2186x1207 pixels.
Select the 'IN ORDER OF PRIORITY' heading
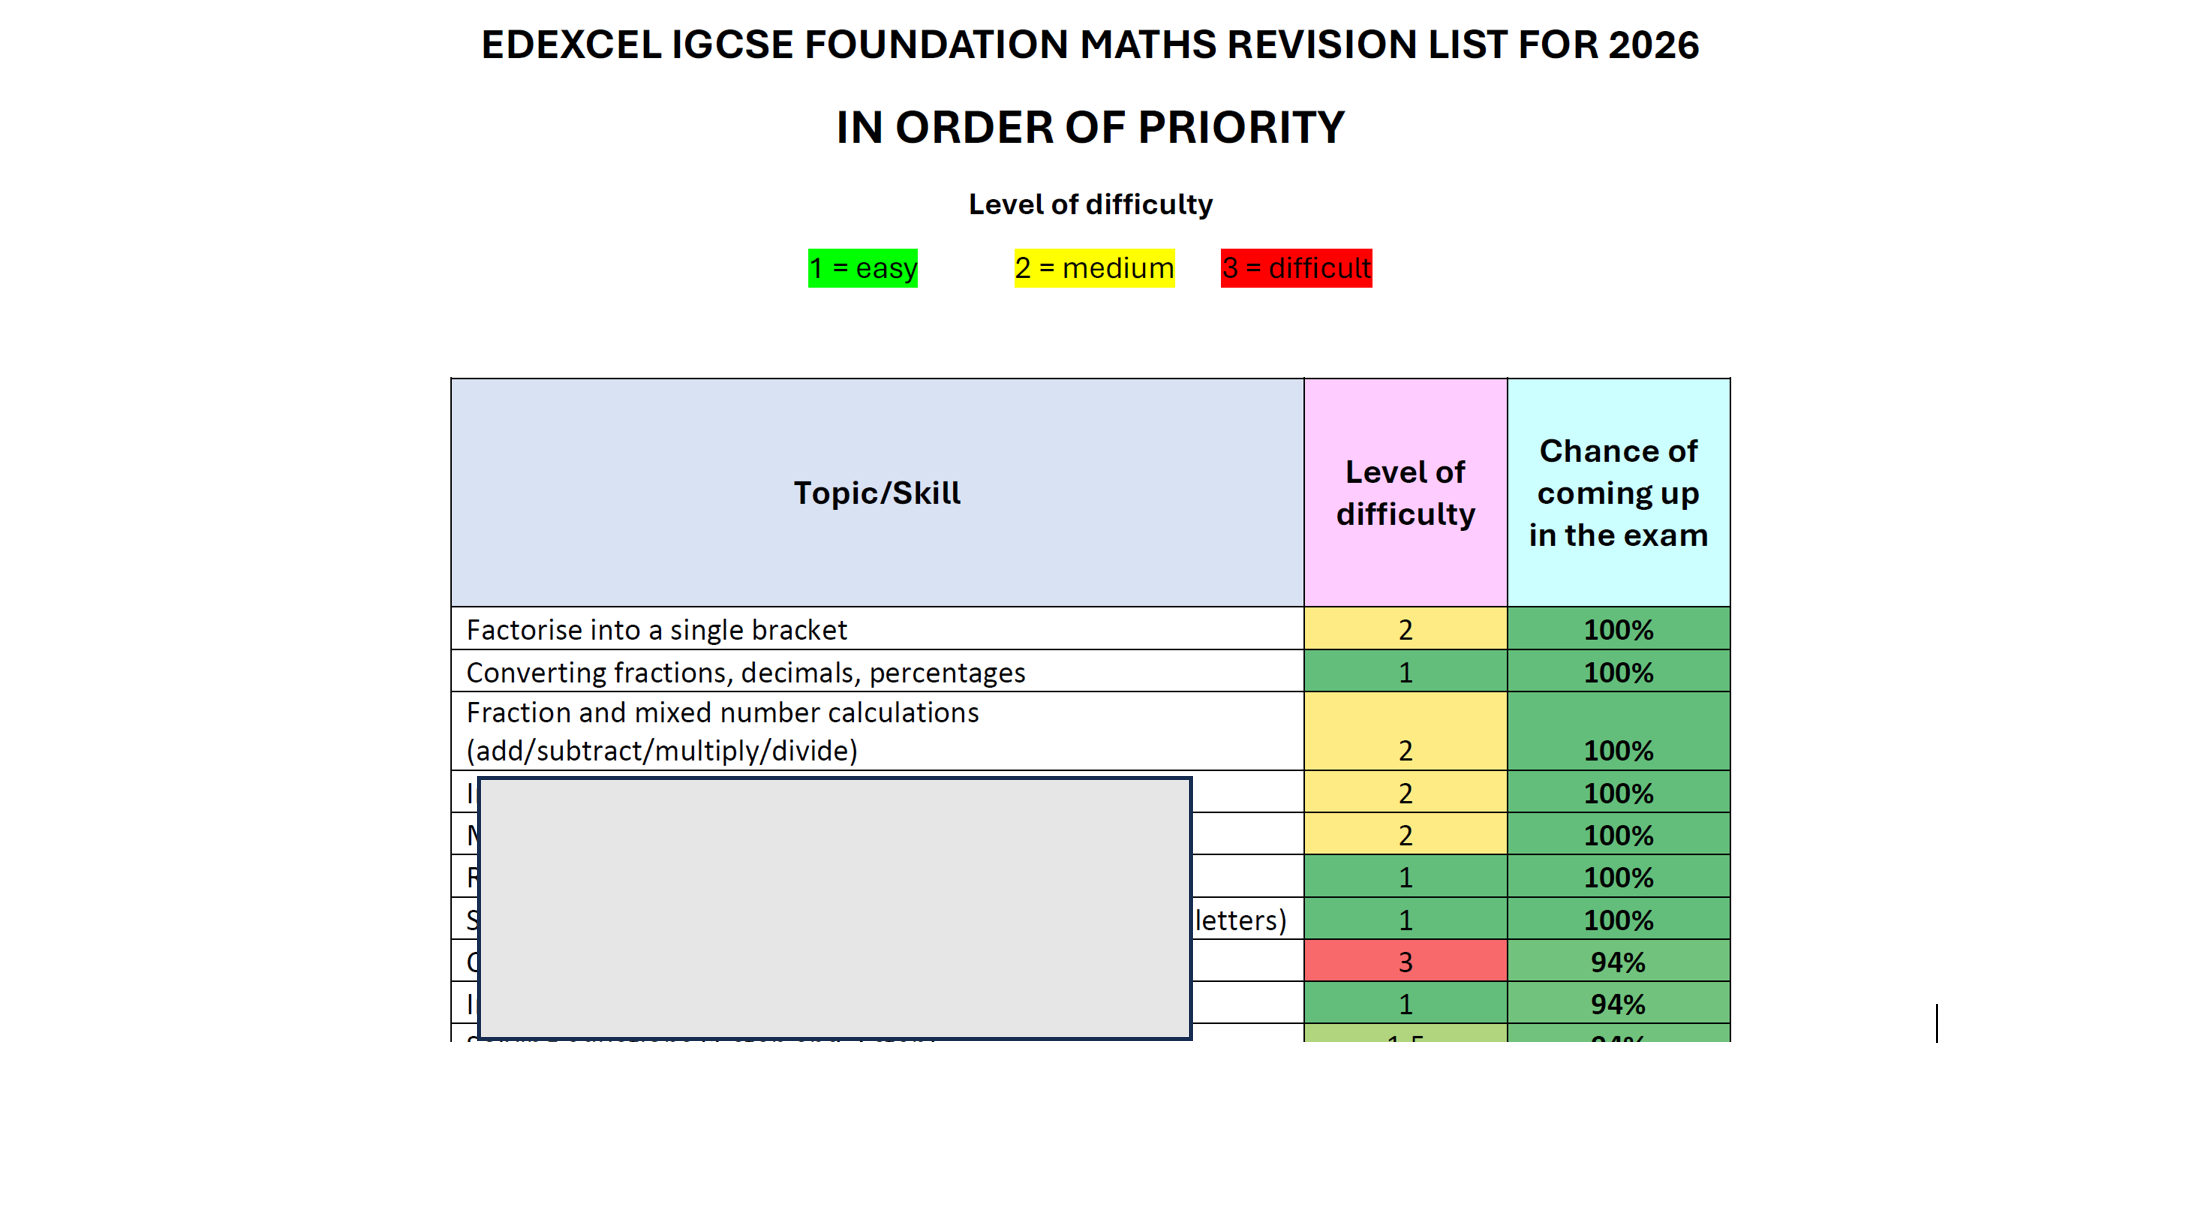(1090, 128)
